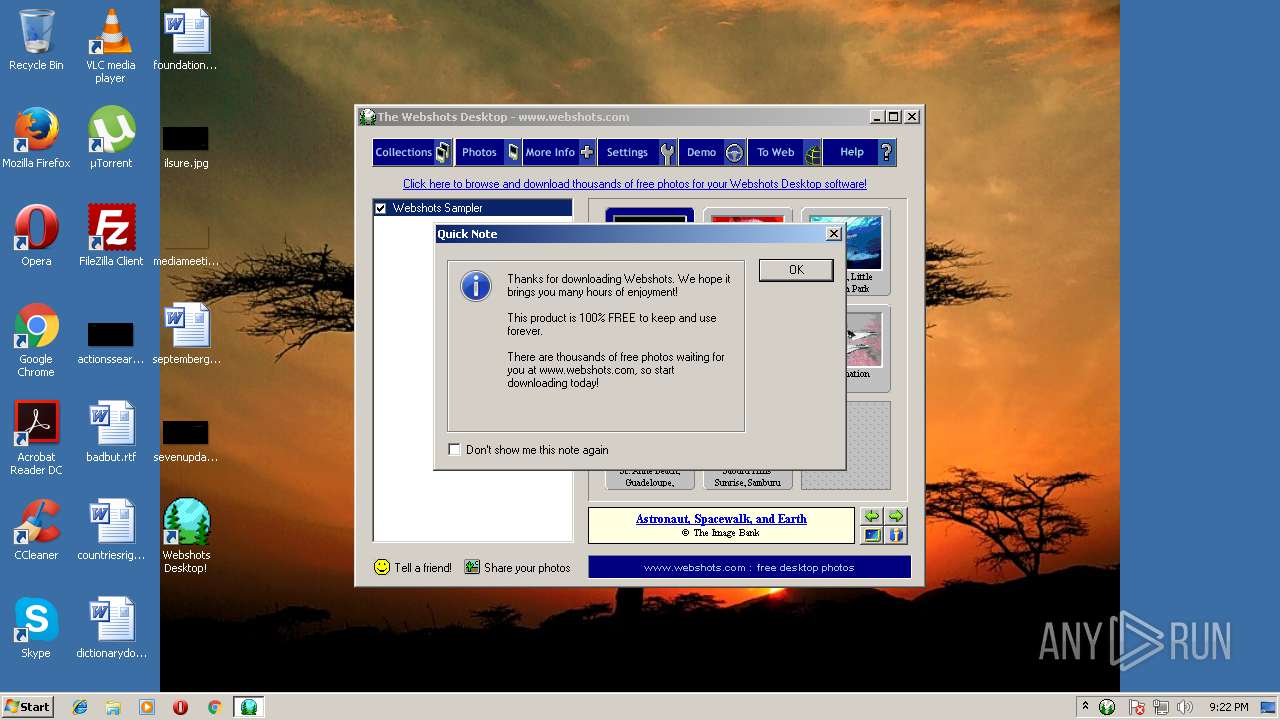This screenshot has height=720, width=1280.
Task: Open the septemberg Word document
Action: (186, 334)
